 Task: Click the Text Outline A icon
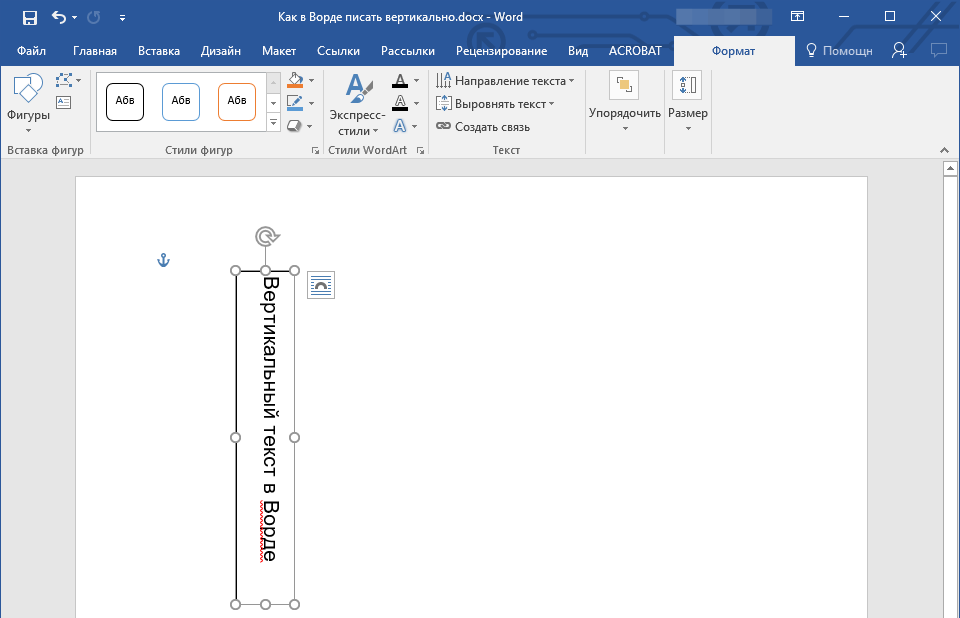(x=400, y=103)
